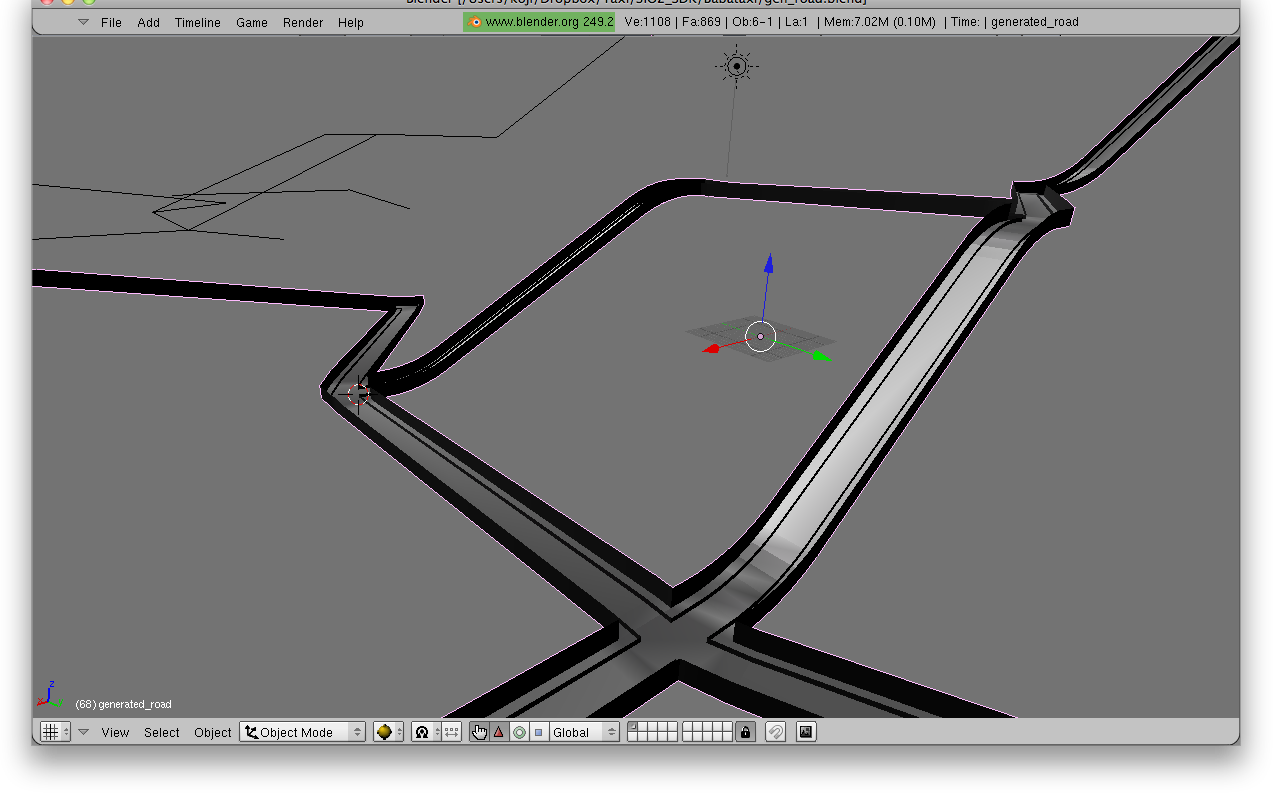Click the curved arrow icon beside the padlock
This screenshot has width=1280, height=800.
[775, 732]
